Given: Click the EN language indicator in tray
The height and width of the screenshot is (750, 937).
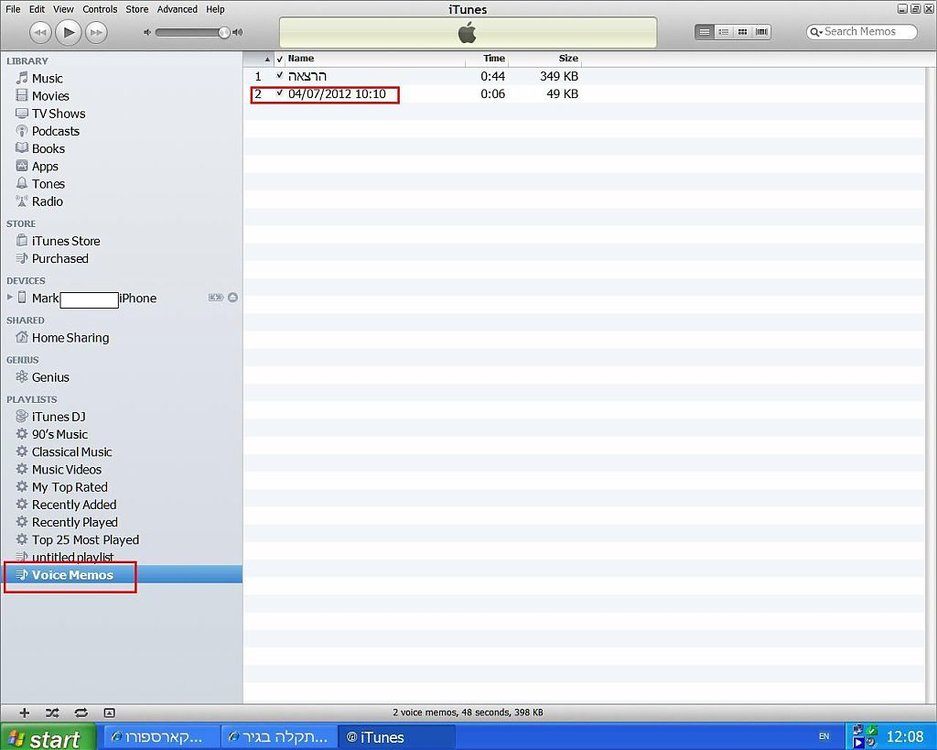Looking at the screenshot, I should [x=824, y=736].
